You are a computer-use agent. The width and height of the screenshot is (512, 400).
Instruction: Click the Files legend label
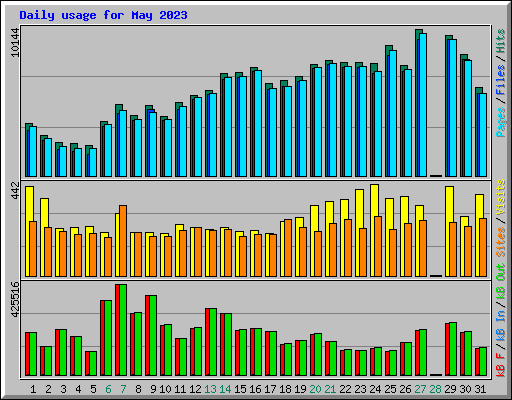pyautogui.click(x=500, y=80)
